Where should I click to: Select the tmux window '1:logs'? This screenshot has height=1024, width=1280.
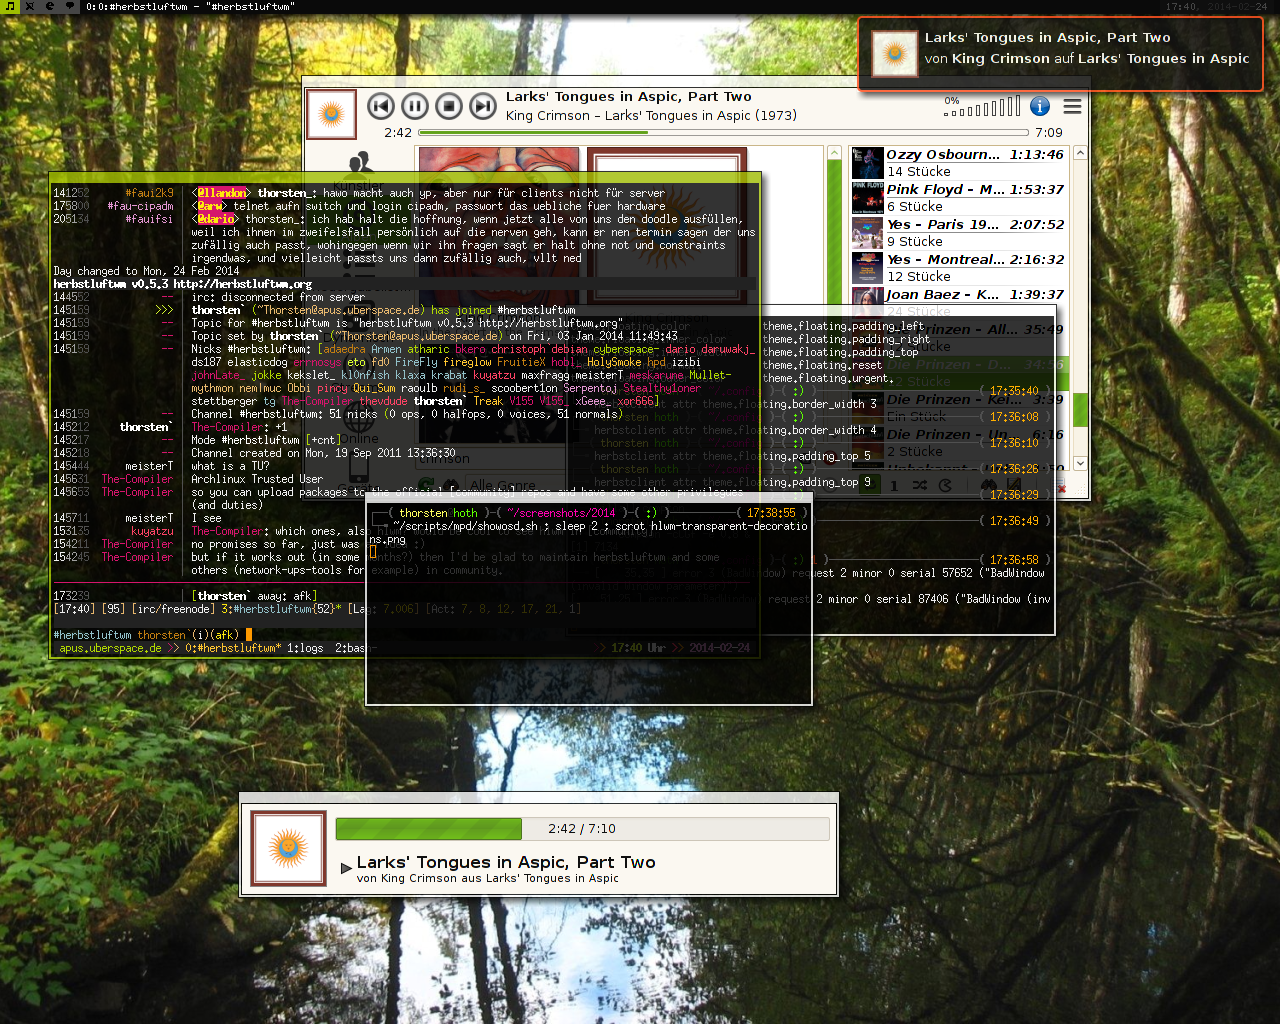pyautogui.click(x=305, y=648)
